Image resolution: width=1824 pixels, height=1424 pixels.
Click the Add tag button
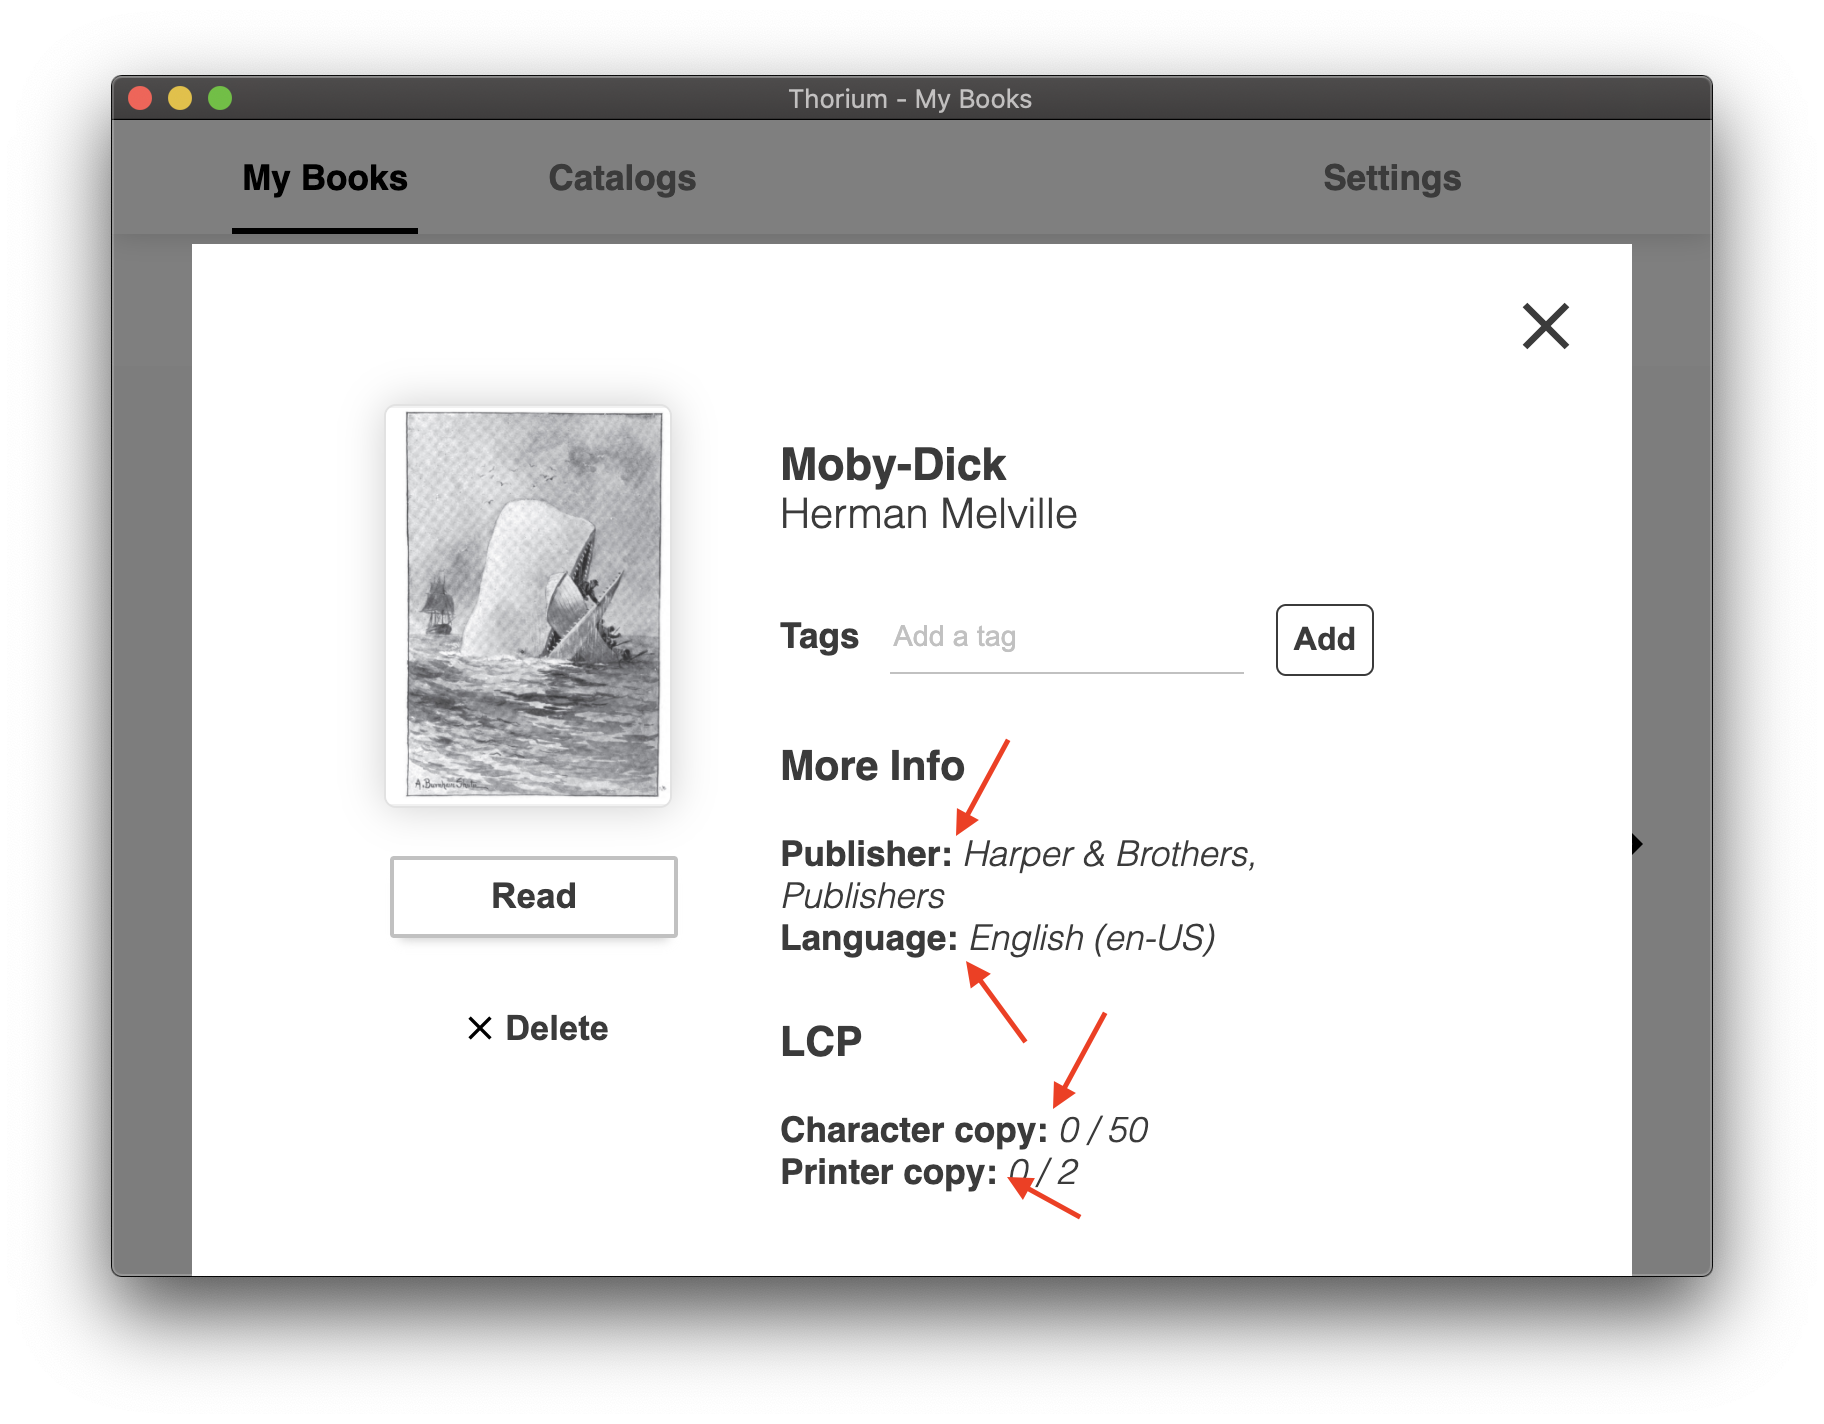point(1324,639)
